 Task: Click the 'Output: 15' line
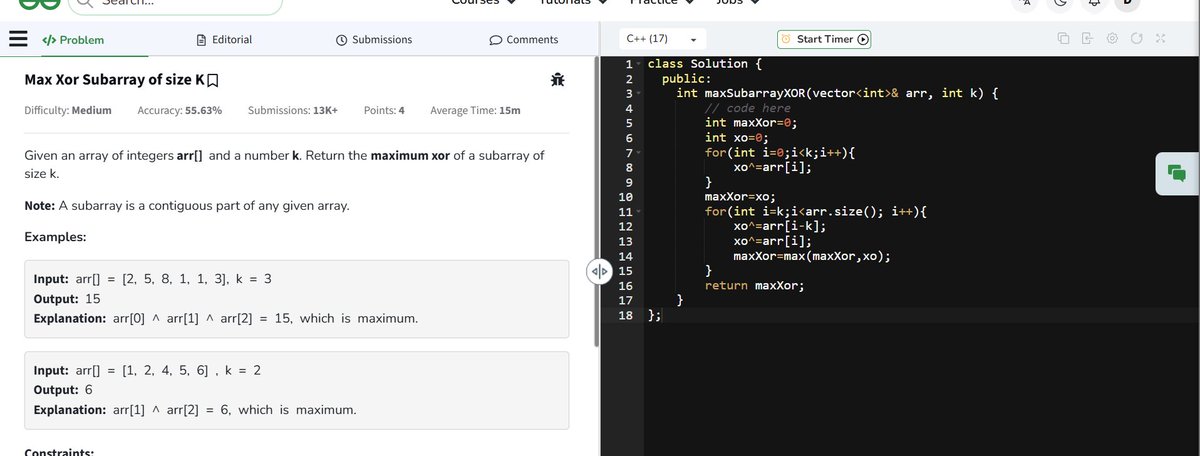coord(67,298)
